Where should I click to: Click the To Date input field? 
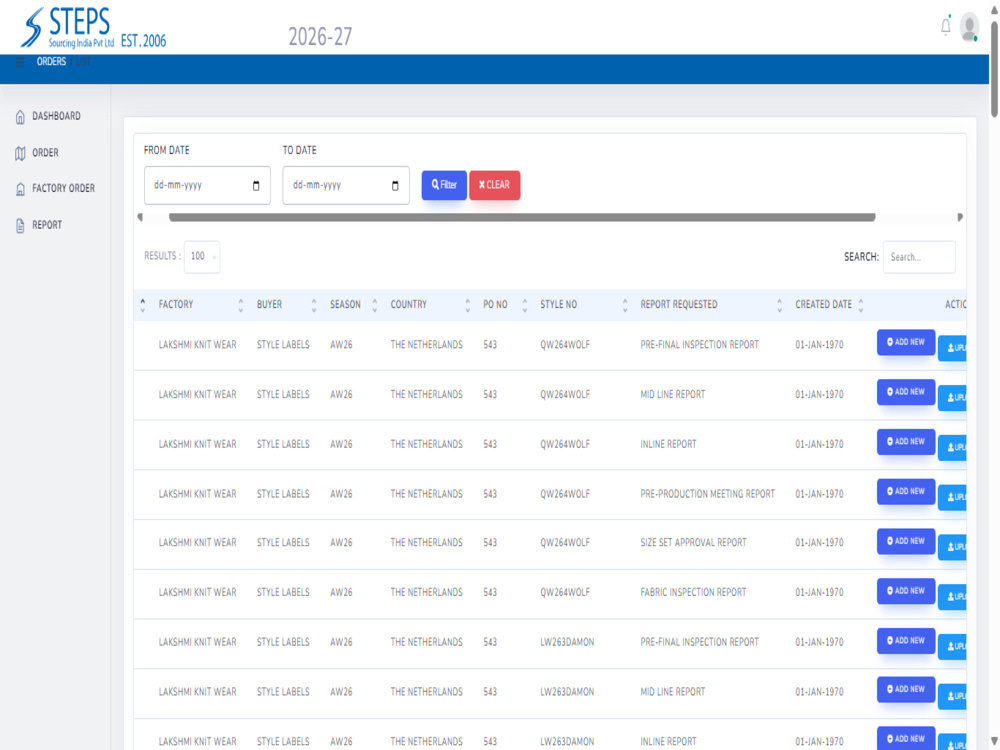(x=346, y=186)
